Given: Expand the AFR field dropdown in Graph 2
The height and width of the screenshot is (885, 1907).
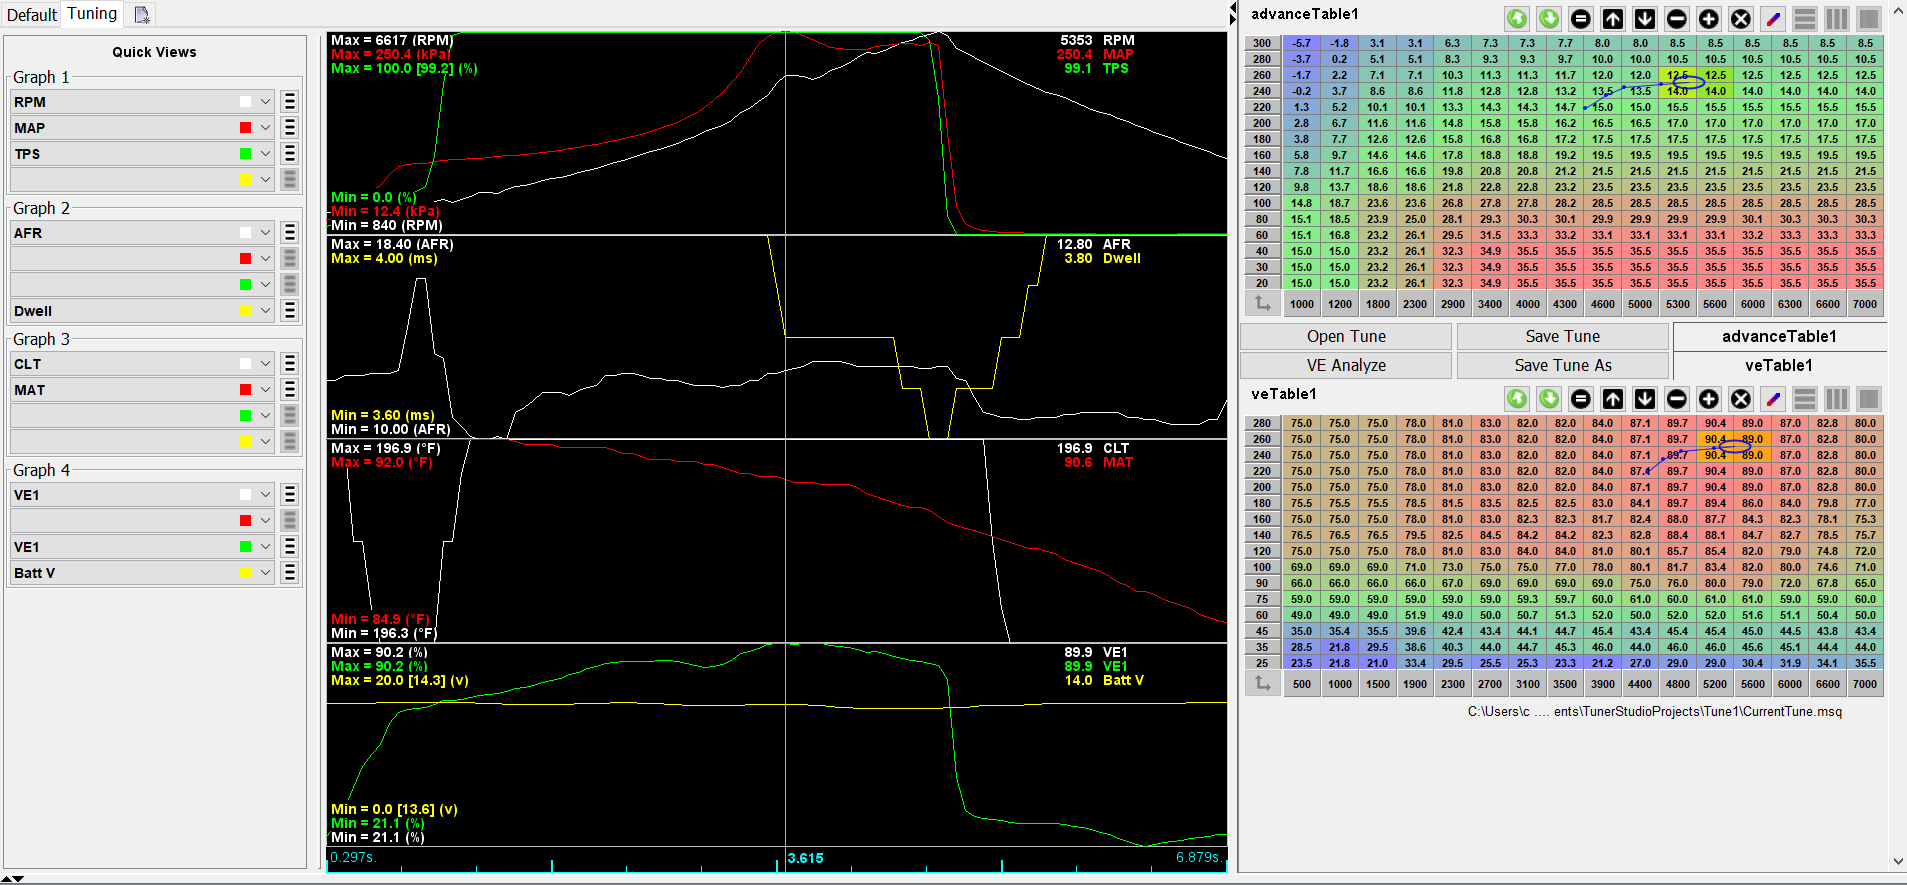Looking at the screenshot, I should pos(265,233).
